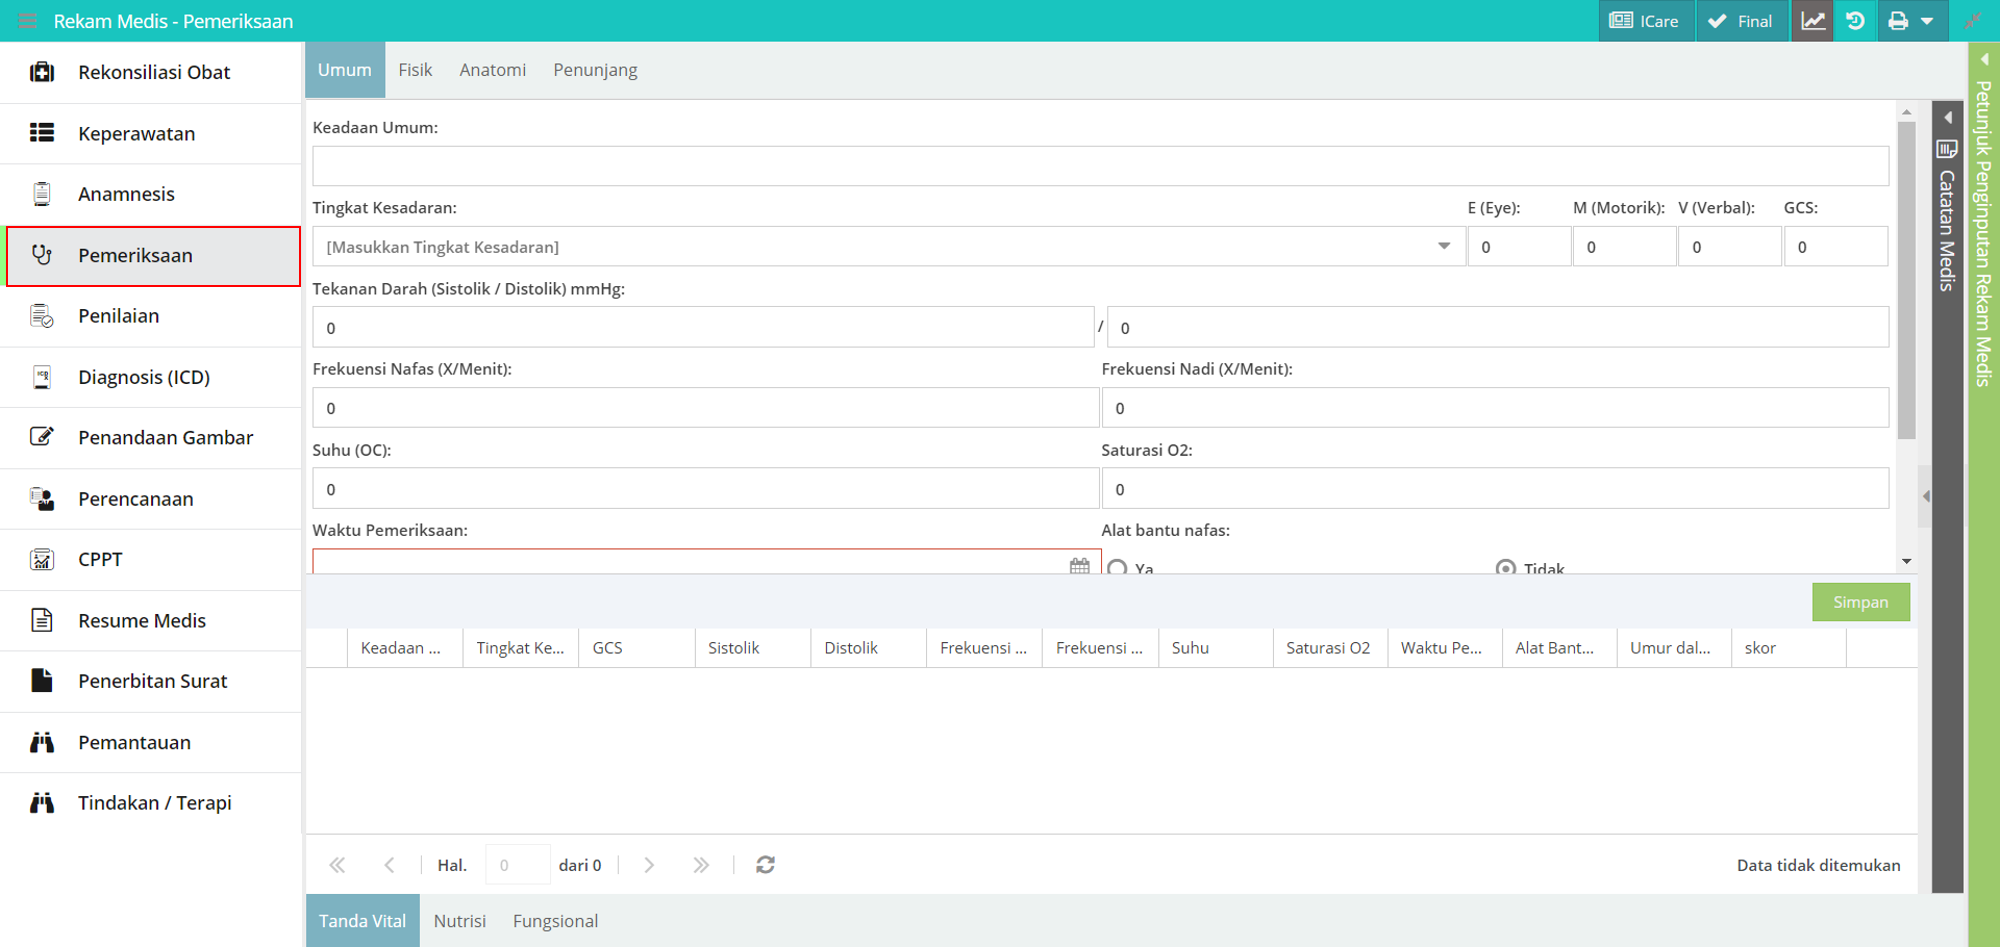Click the Final button
The image size is (2000, 947).
coord(1741,21)
